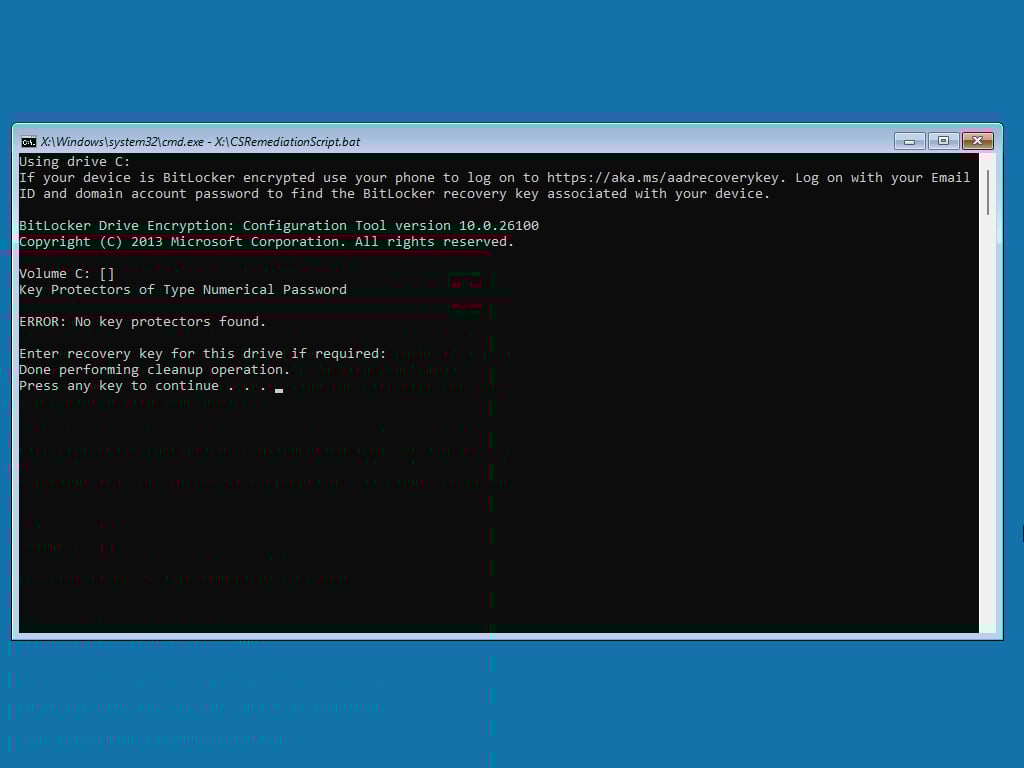Click 'ERROR: No key protectors found.' line
This screenshot has width=1024, height=768.
pyautogui.click(x=142, y=321)
